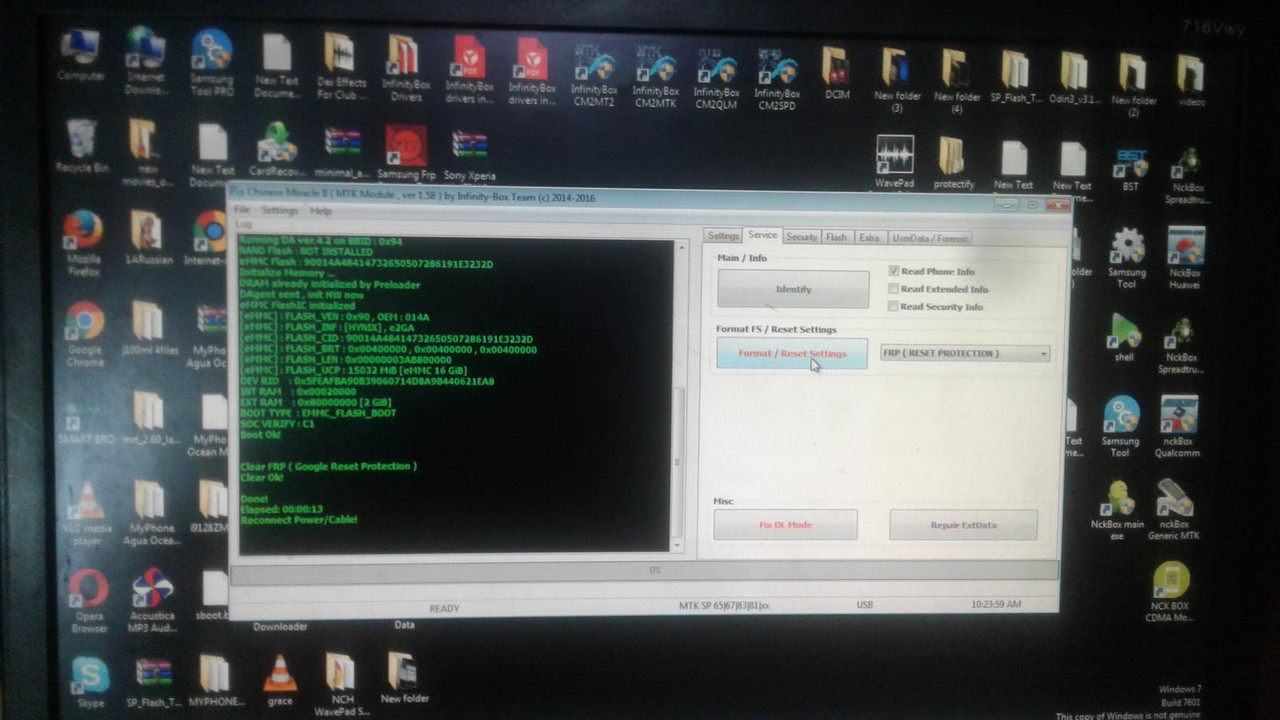Open the InfinityBox CM2MTK desktop icon
1280x720 pixels.
(655, 77)
